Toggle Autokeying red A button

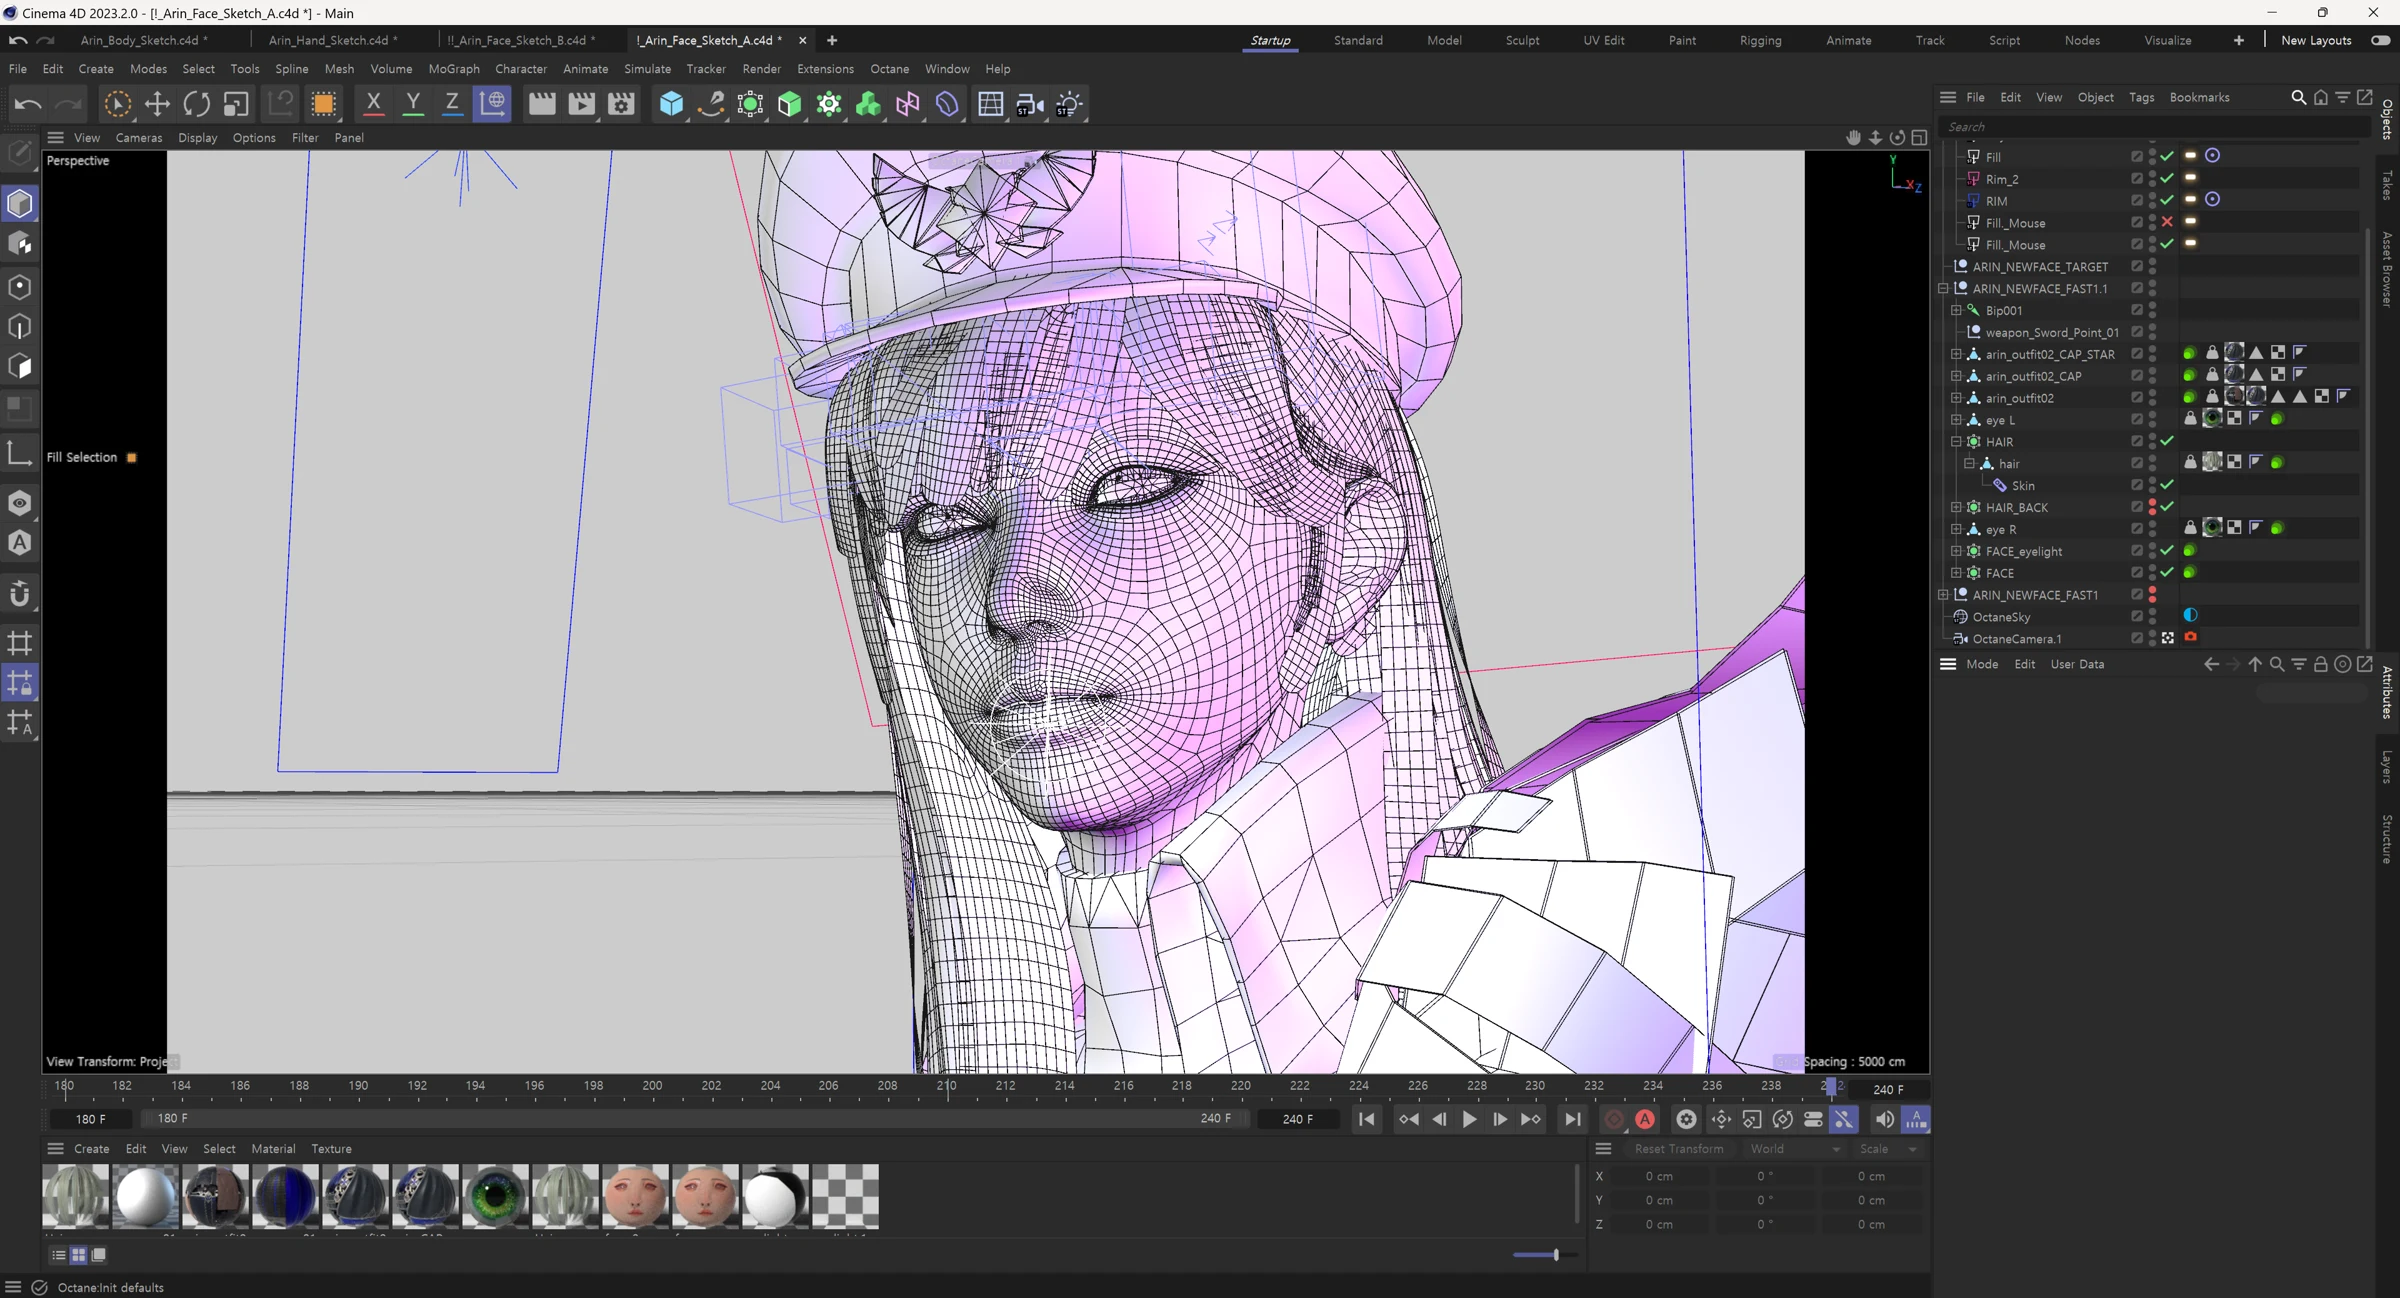coord(1645,1119)
